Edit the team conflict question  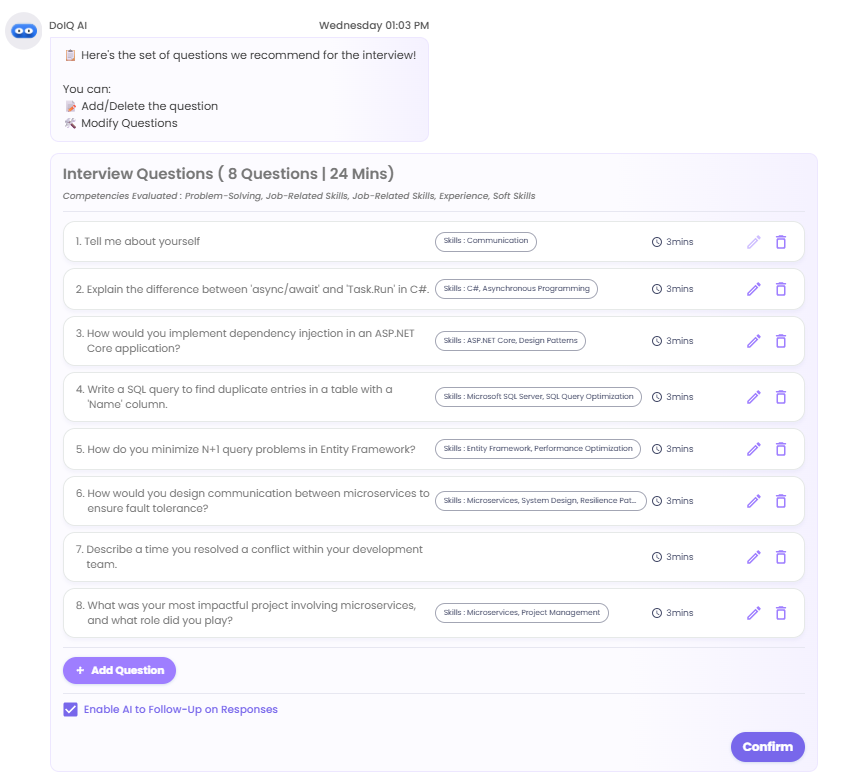point(754,557)
